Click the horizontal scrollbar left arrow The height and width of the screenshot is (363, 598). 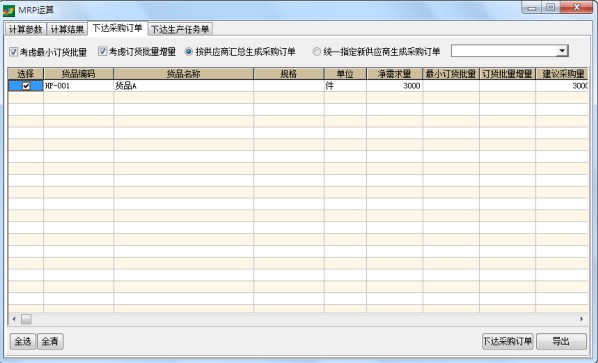click(14, 319)
